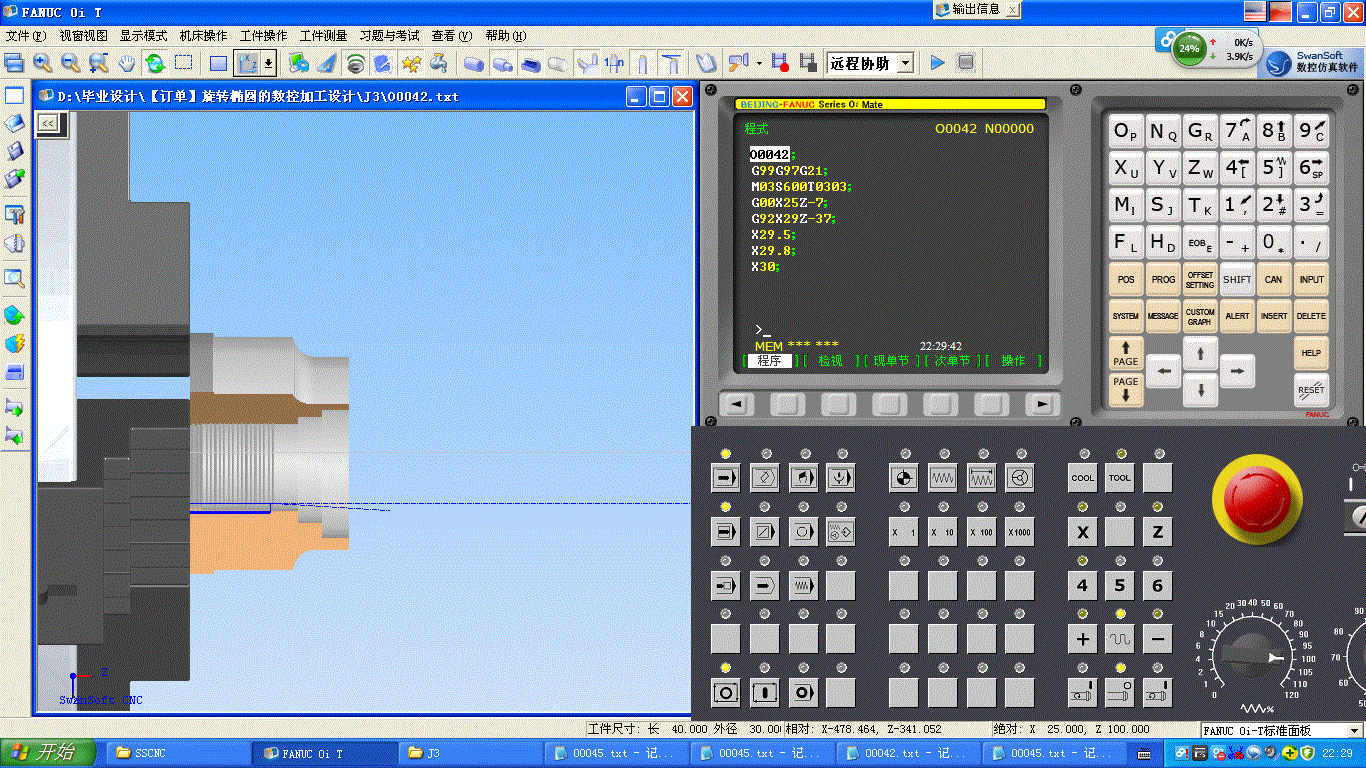
Task: Click the "G92X29Z-37;" program line
Action: tap(794, 219)
